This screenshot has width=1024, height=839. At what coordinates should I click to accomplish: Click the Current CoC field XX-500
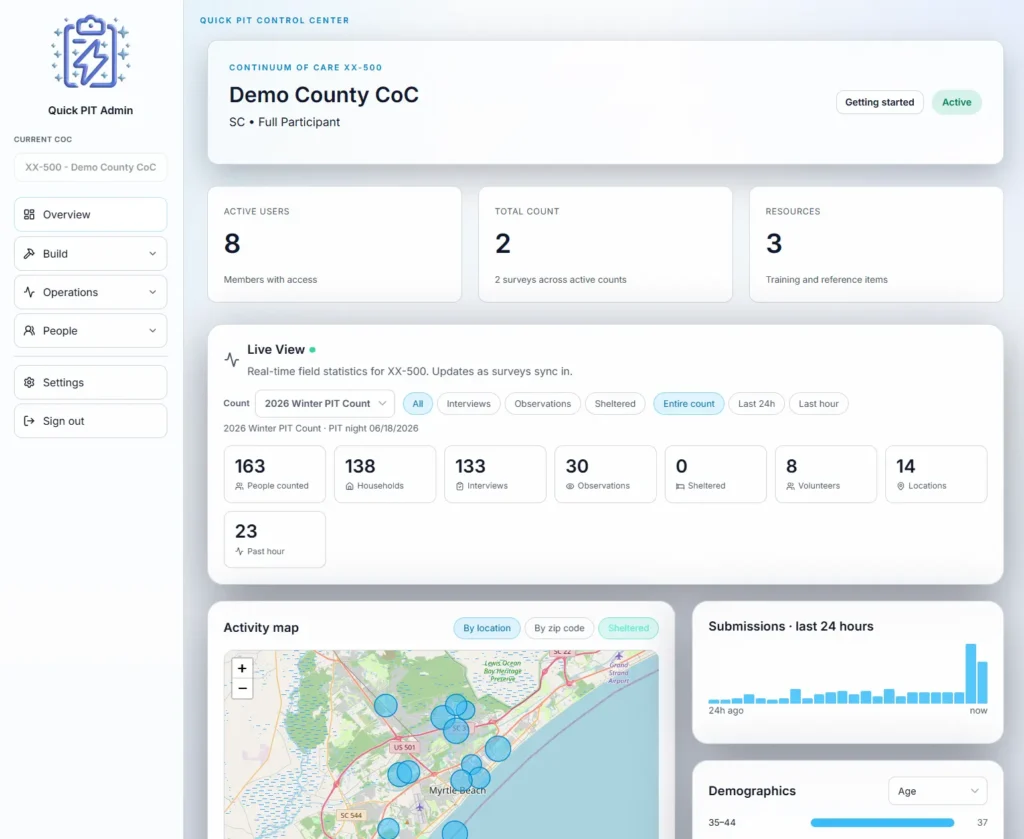pyautogui.click(x=90, y=167)
